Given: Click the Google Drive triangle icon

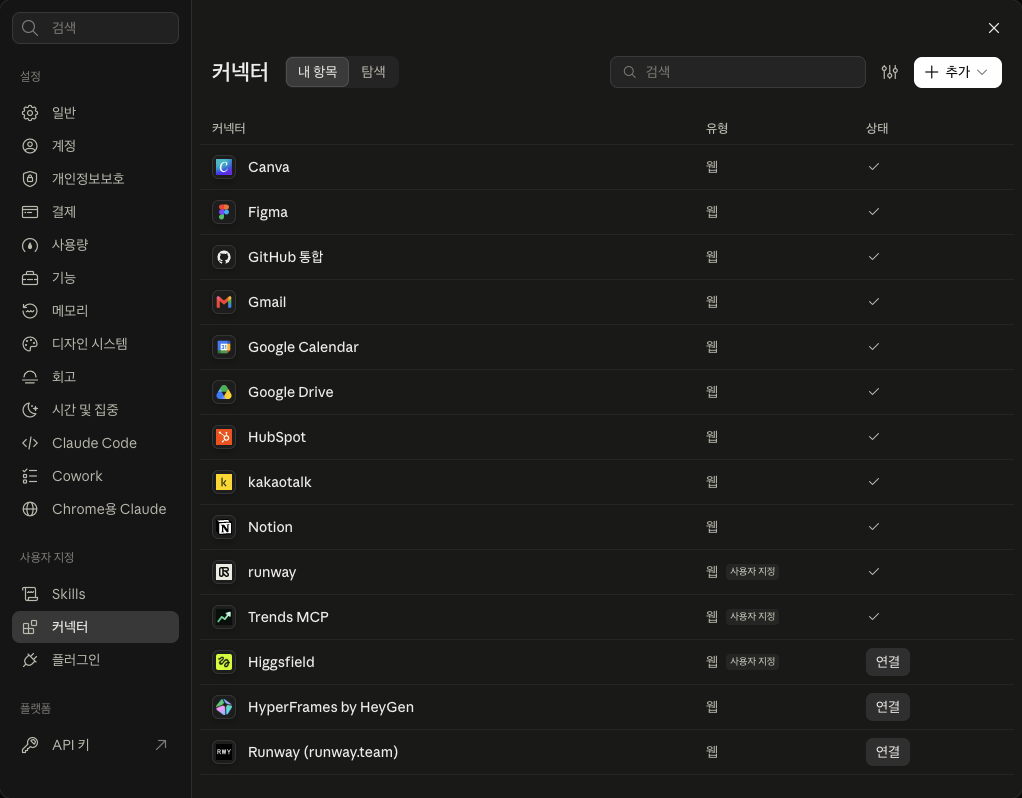Looking at the screenshot, I should pyautogui.click(x=224, y=392).
